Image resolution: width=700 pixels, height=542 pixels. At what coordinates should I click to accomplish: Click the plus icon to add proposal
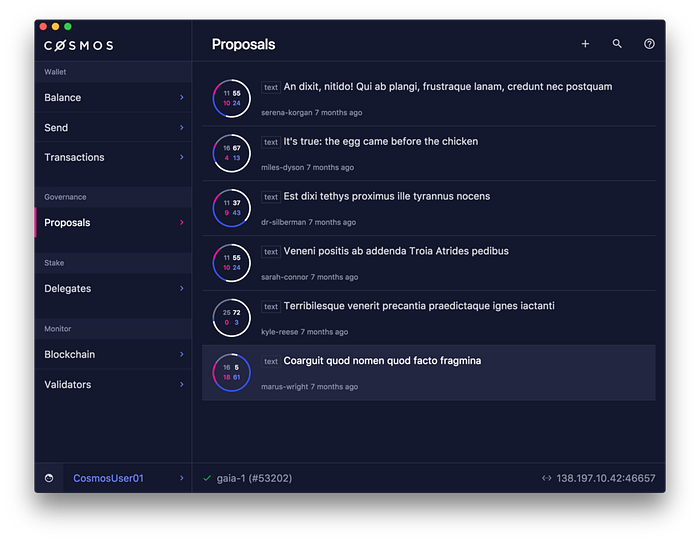(x=585, y=44)
